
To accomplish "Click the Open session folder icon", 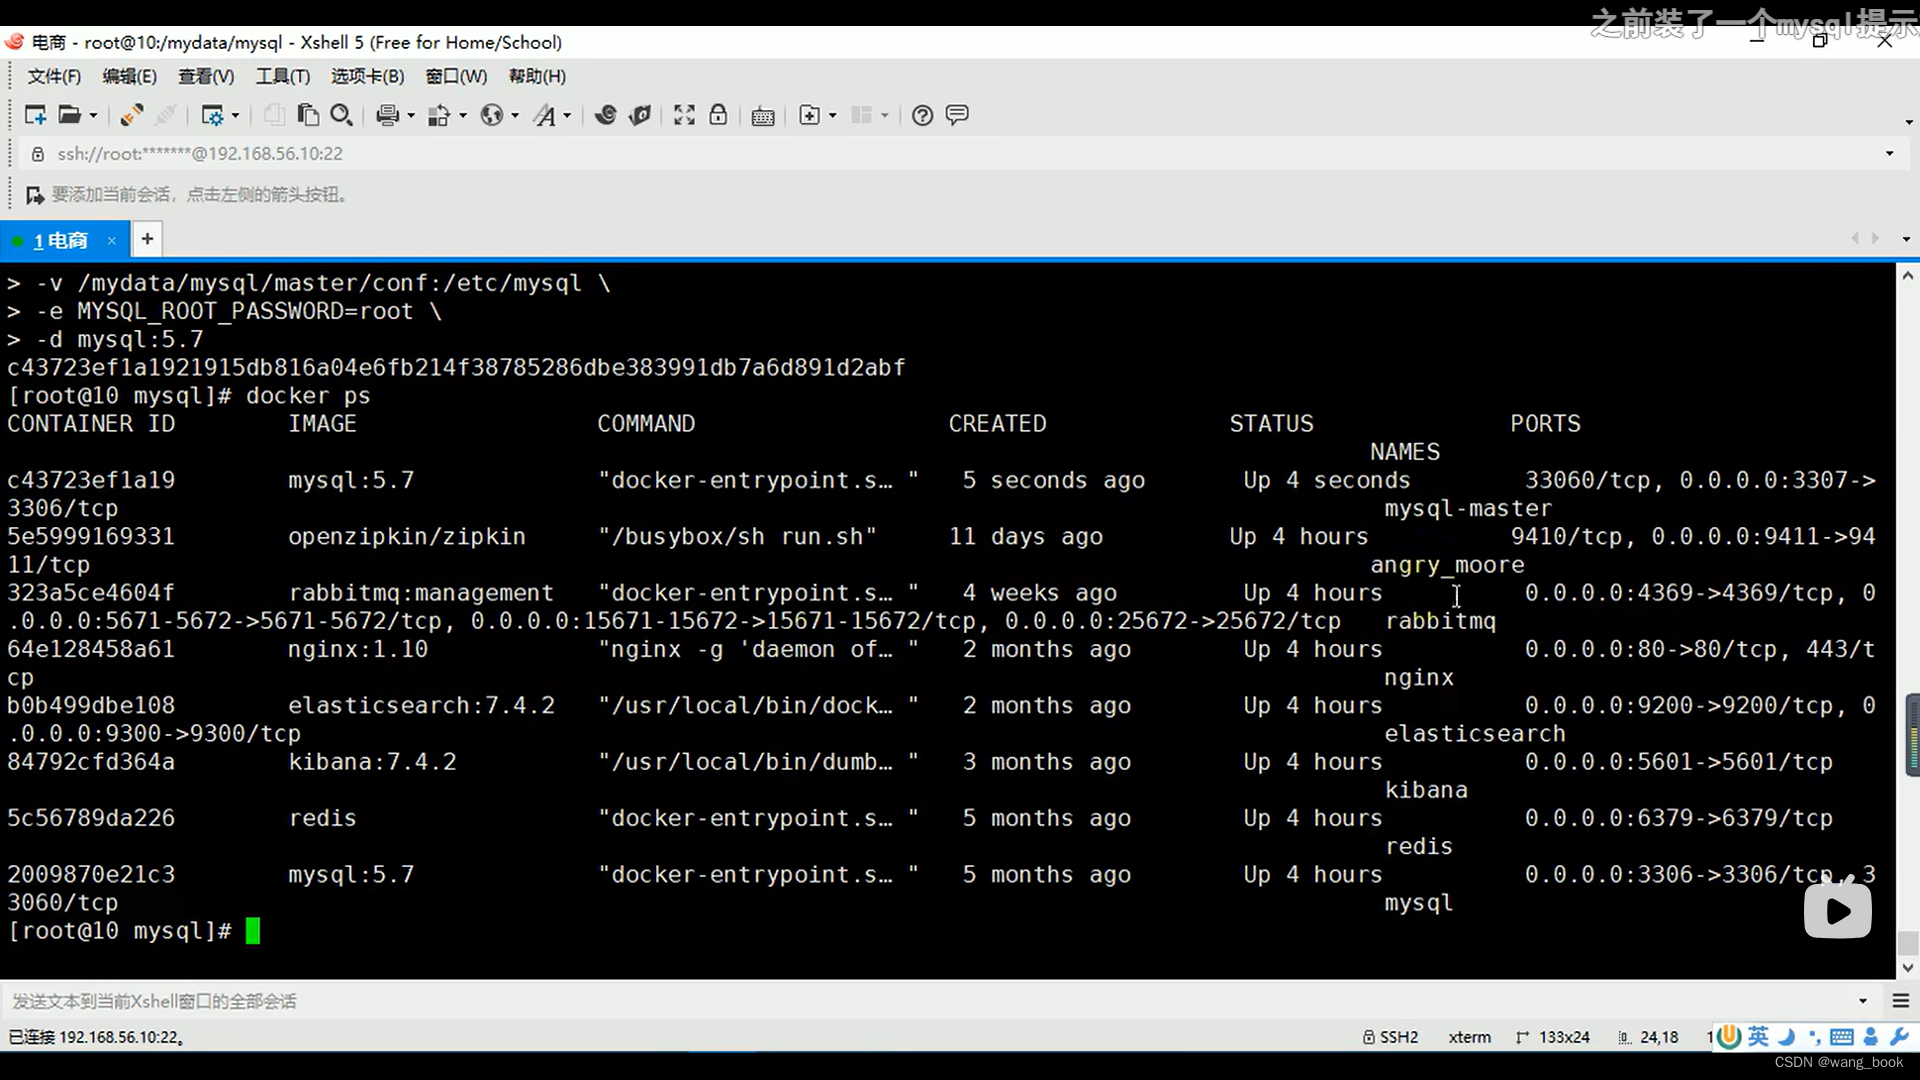I will point(69,115).
